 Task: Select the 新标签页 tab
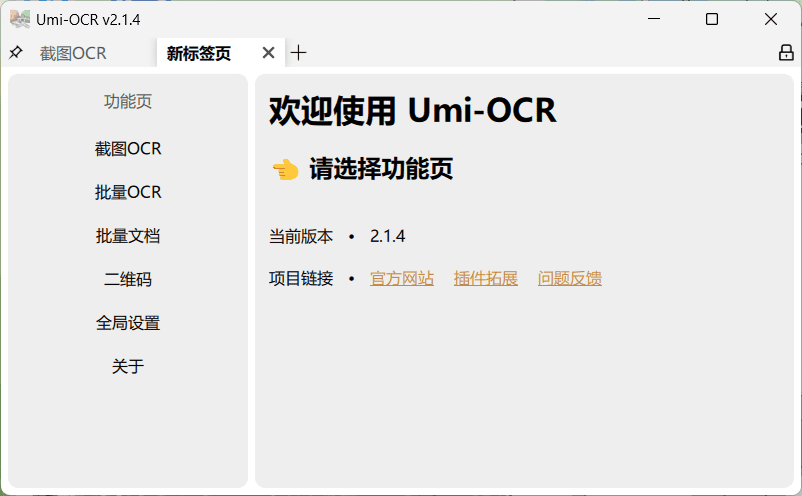point(200,54)
